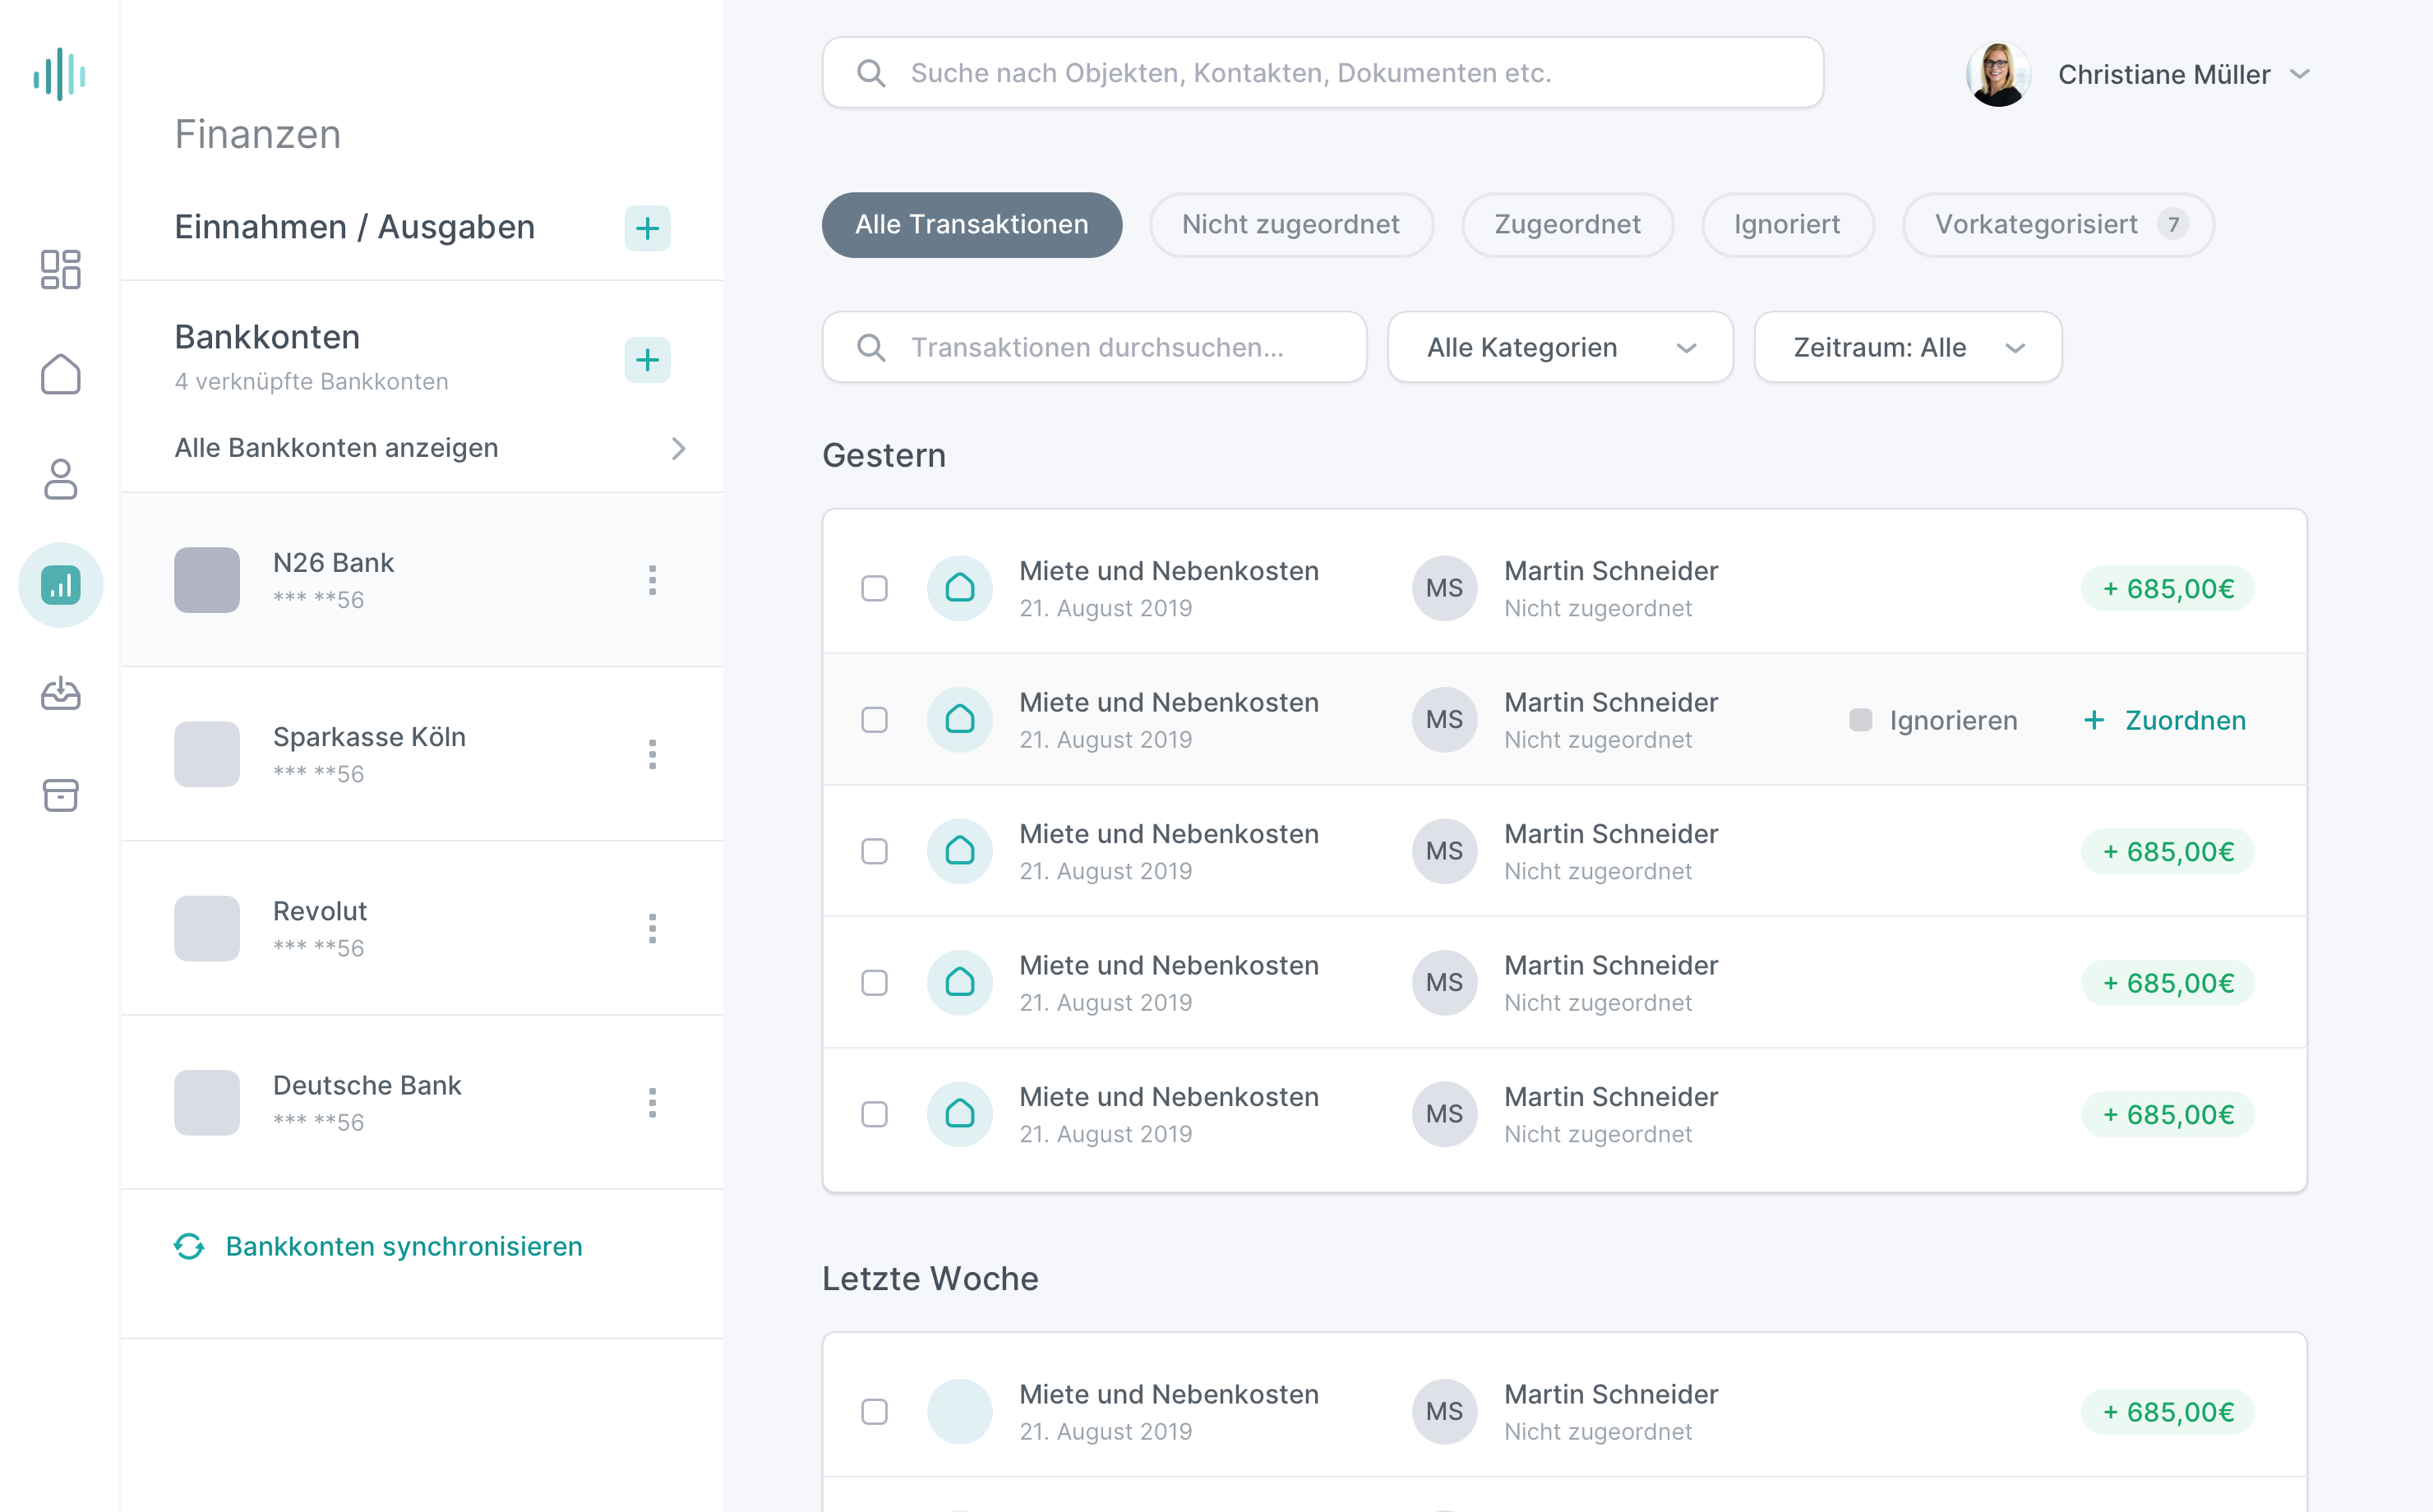
Task: Select the Vorkategorisiert filter tab
Action: [2057, 225]
